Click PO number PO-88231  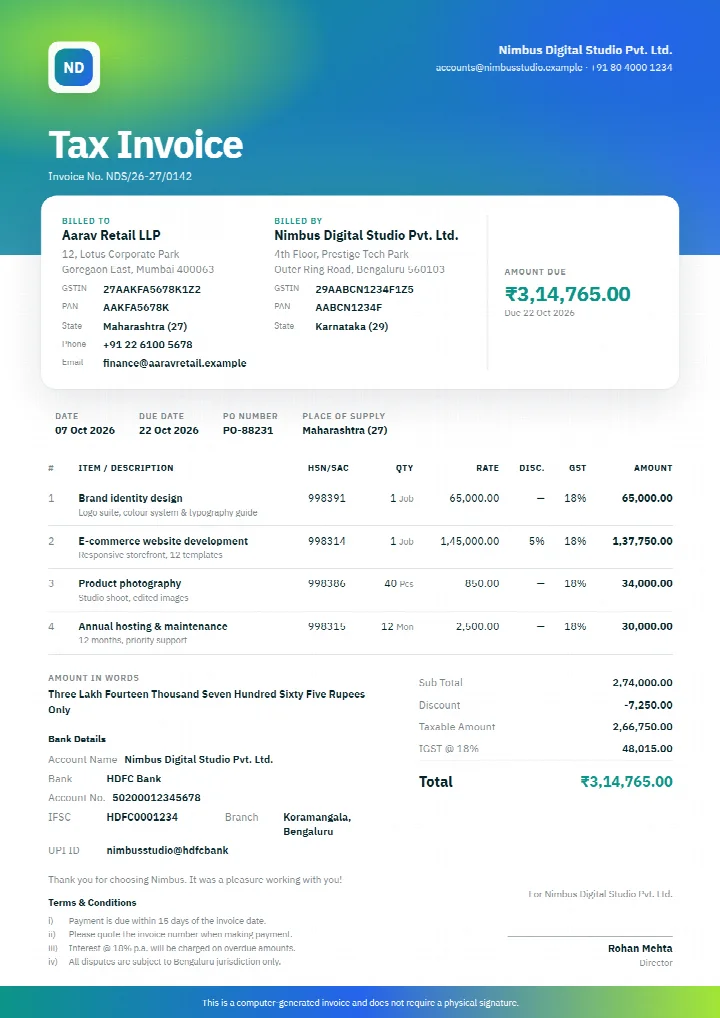coord(248,430)
